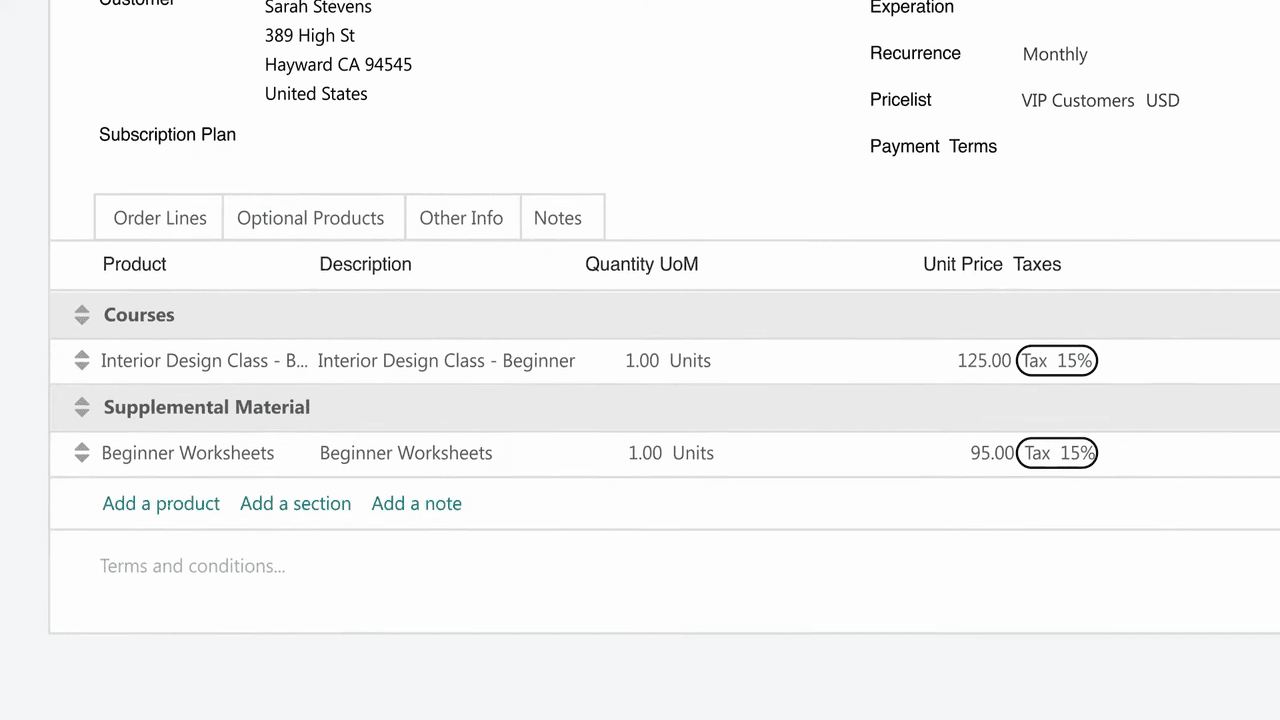This screenshot has height=720, width=1280.
Task: Click Add a section link
Action: pyautogui.click(x=295, y=504)
